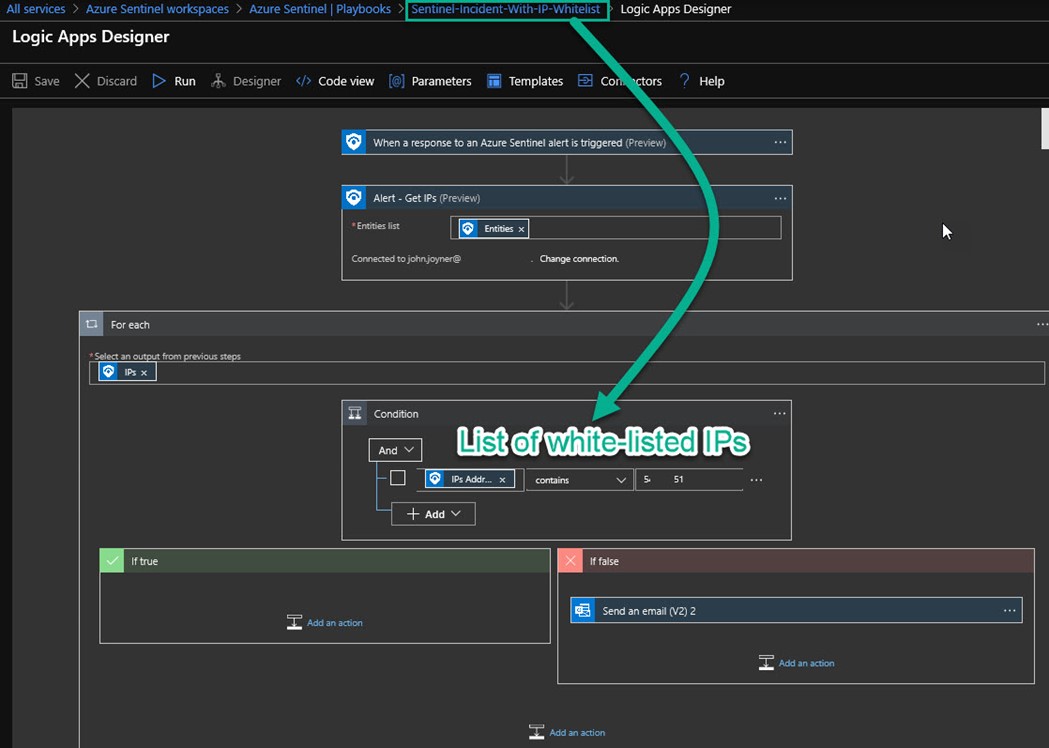
Task: Click the Help question mark icon
Action: [685, 81]
